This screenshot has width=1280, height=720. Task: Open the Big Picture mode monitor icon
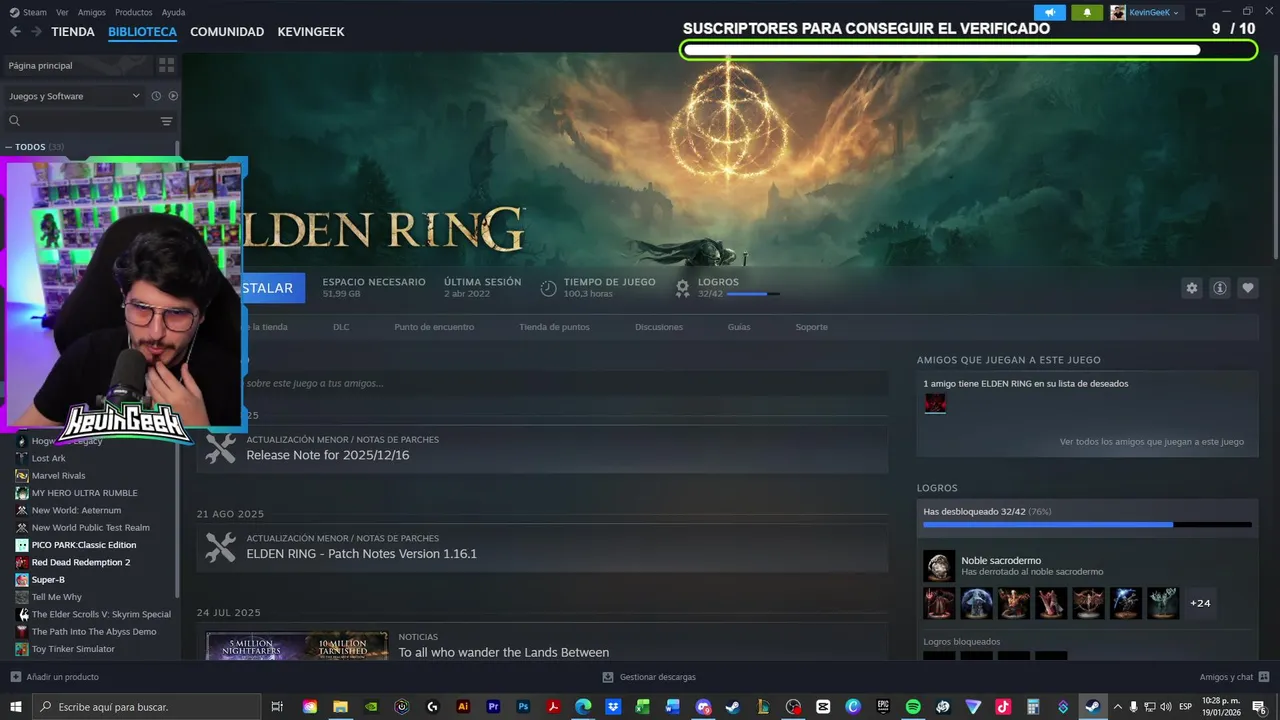[x=1200, y=12]
